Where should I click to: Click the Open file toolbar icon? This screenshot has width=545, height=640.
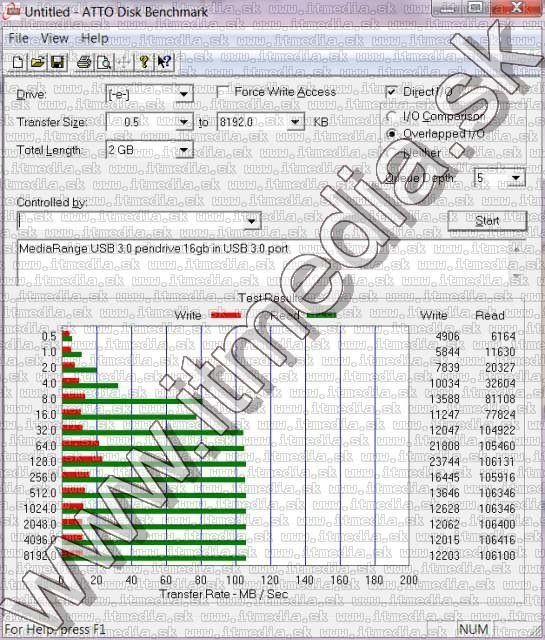(38, 62)
